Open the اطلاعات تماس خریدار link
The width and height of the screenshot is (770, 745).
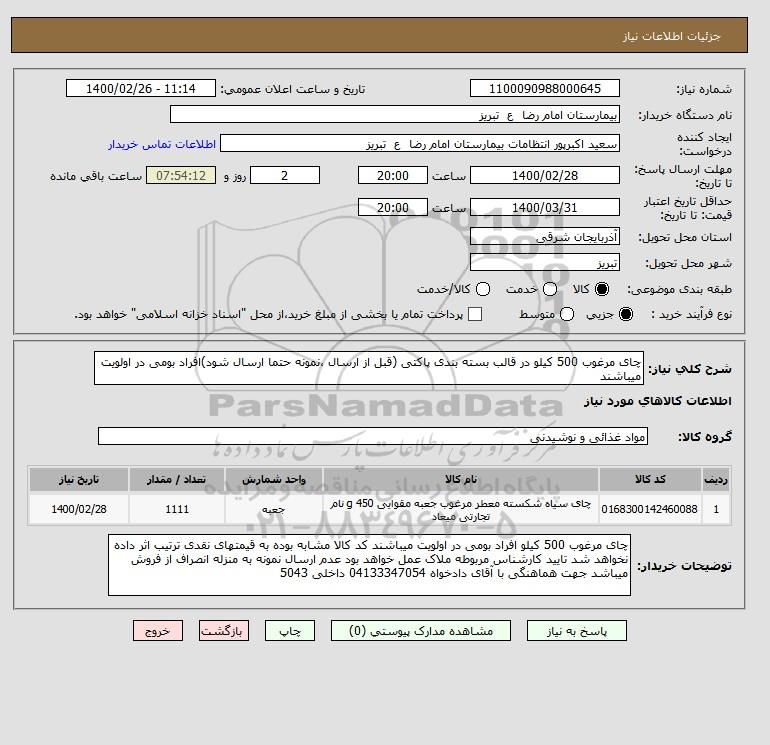click(162, 144)
